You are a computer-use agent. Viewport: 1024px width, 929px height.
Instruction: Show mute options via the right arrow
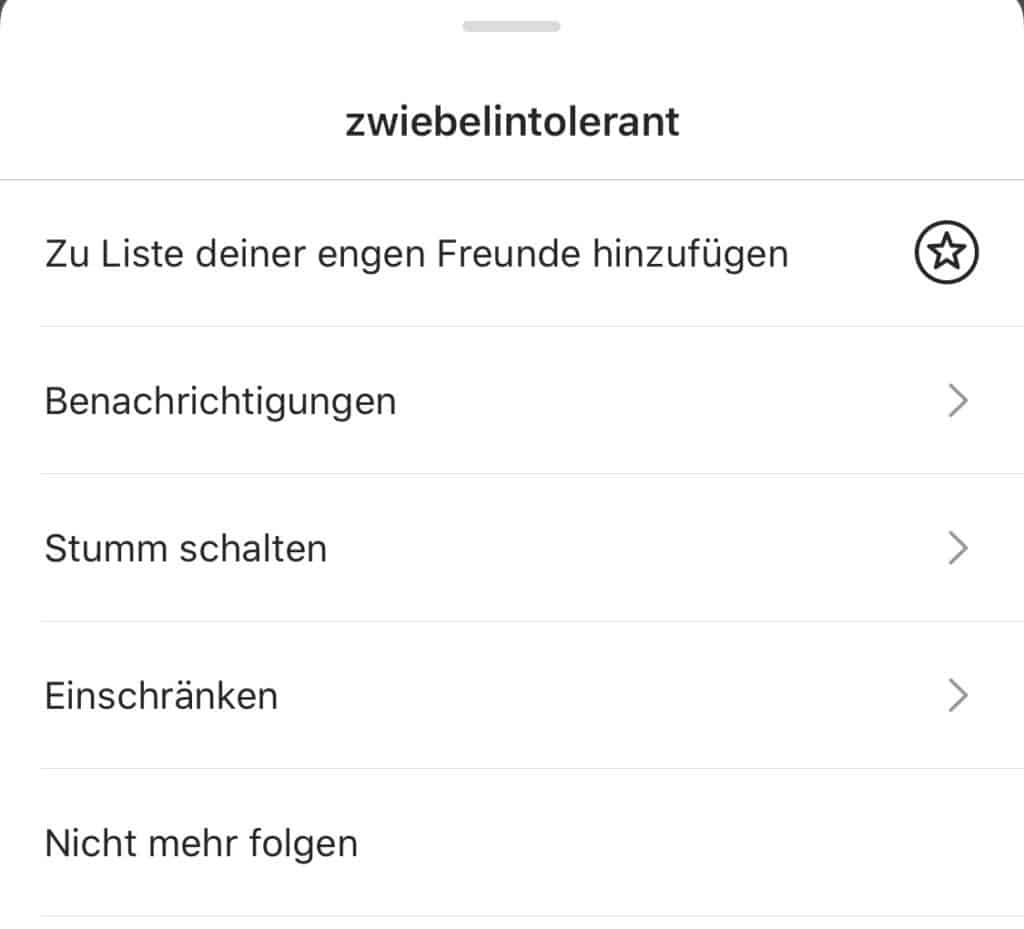coord(958,548)
